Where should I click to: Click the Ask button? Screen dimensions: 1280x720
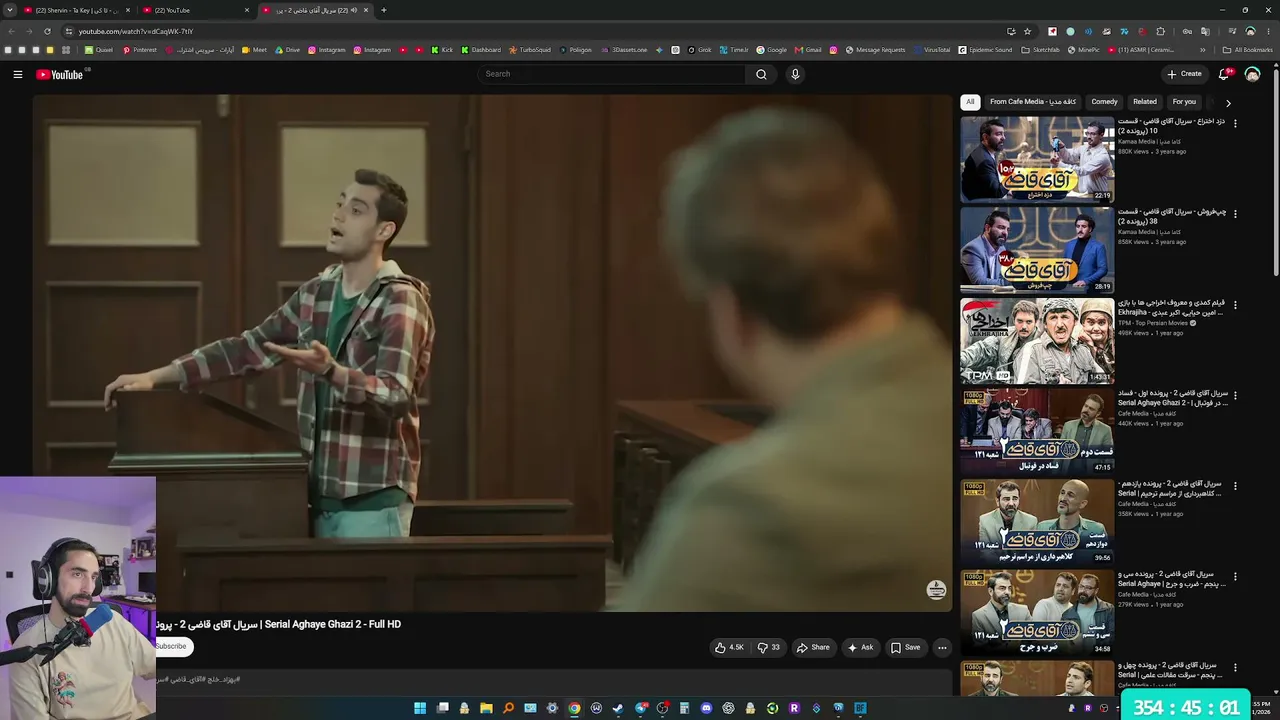pos(860,647)
